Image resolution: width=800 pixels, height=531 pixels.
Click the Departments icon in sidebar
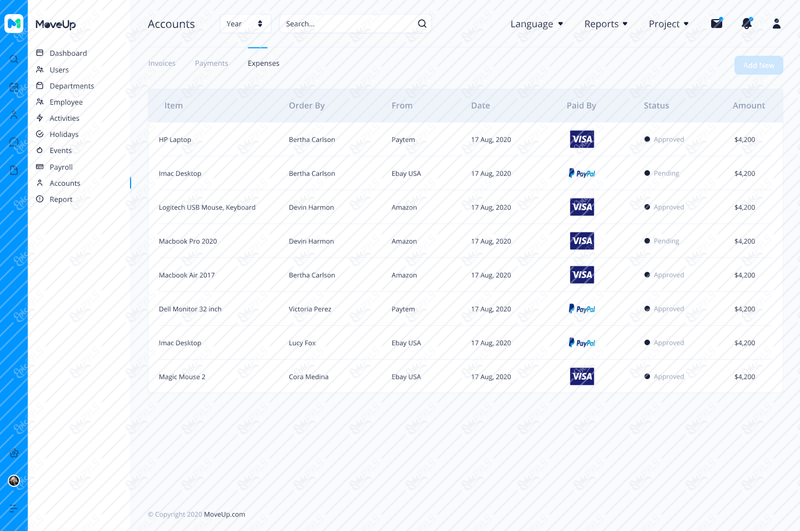[x=40, y=86]
